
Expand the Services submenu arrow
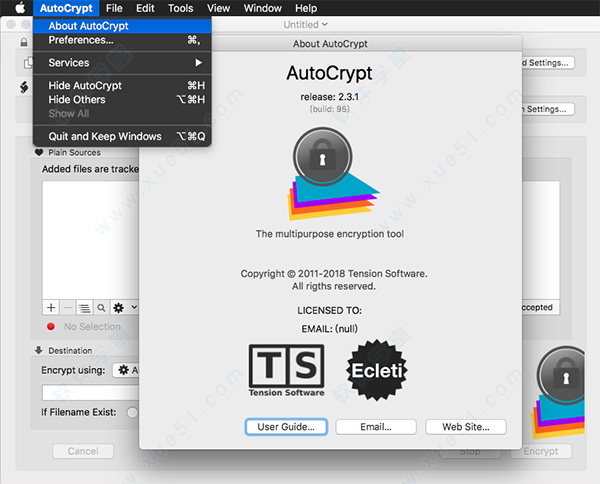[198, 62]
